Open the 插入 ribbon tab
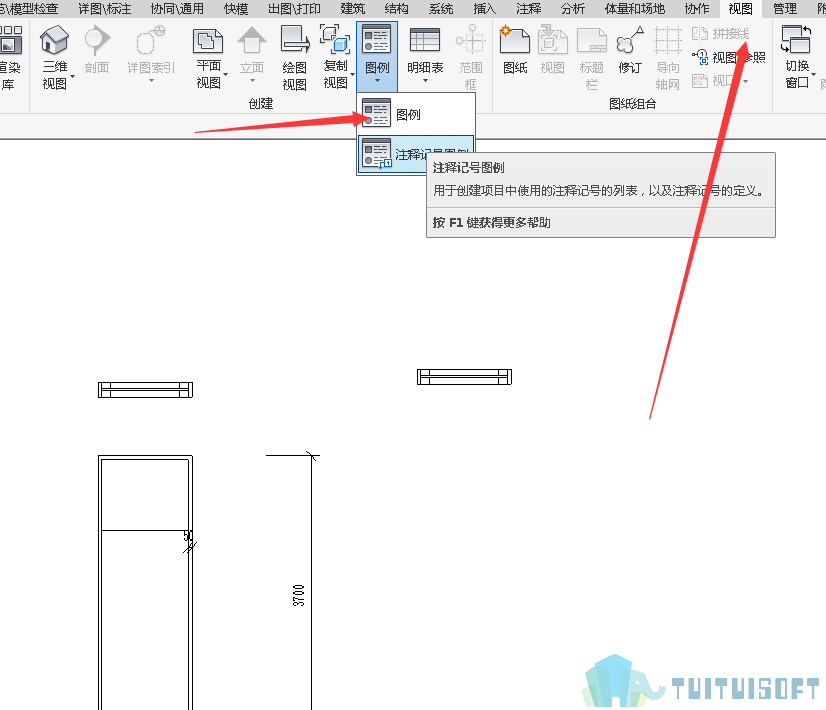Viewport: 826px width, 710px height. (485, 8)
